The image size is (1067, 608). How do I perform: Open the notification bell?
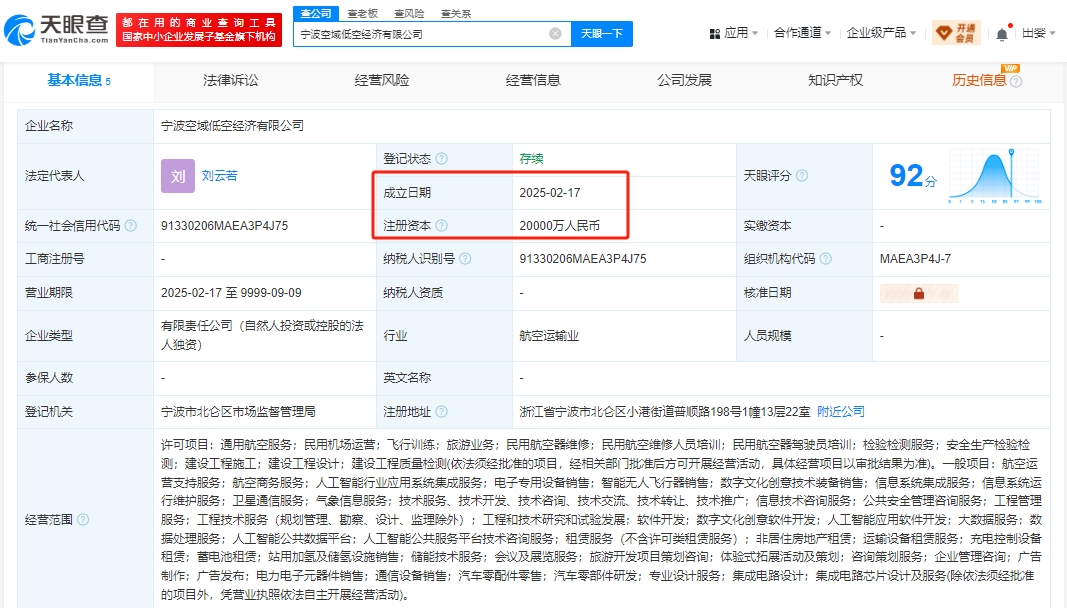coord(1002,34)
